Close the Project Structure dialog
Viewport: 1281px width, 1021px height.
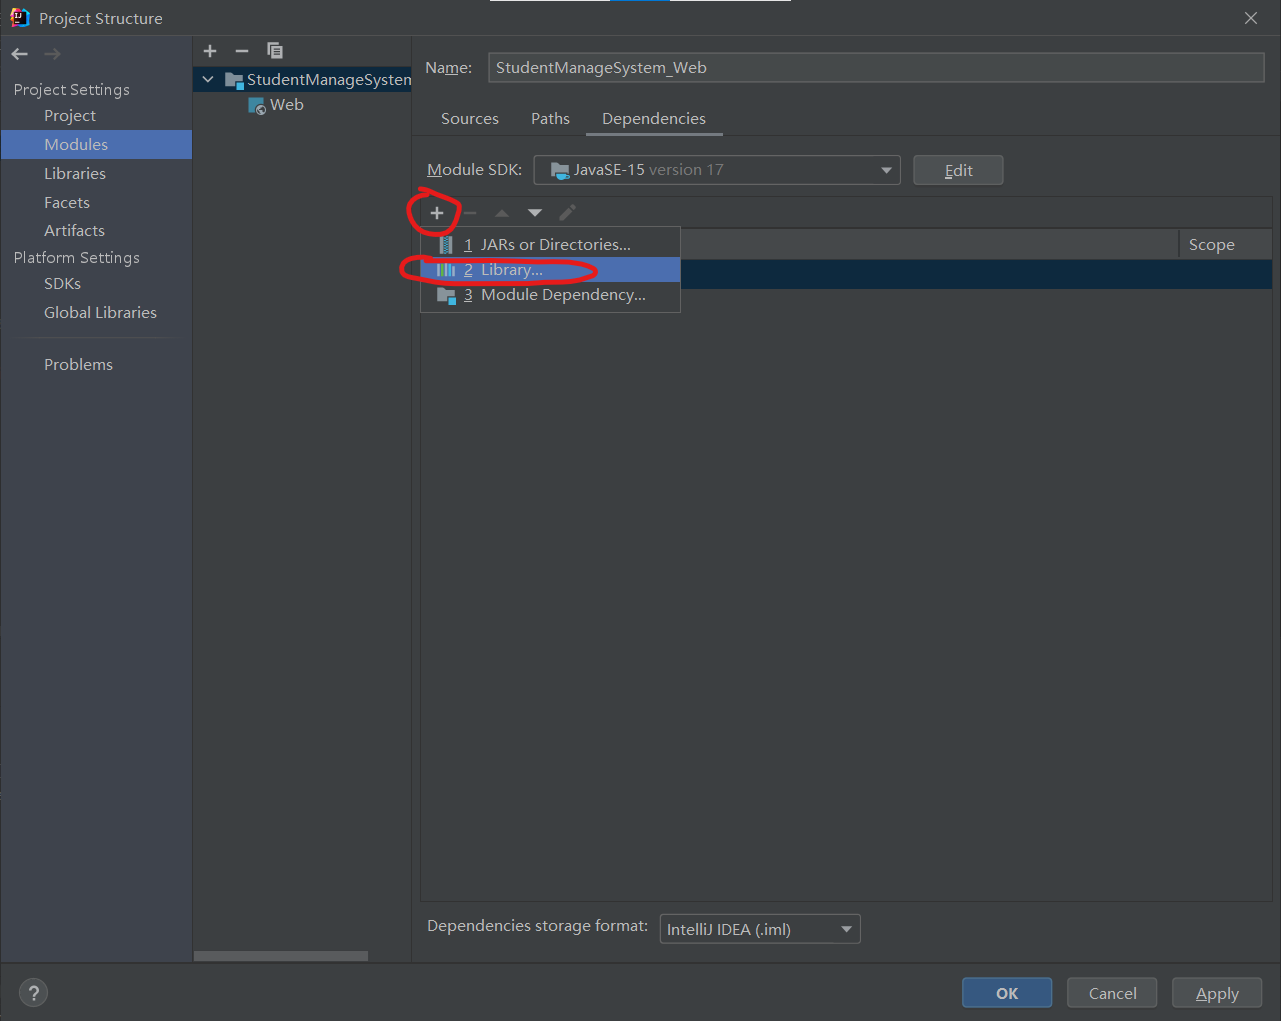(1251, 18)
